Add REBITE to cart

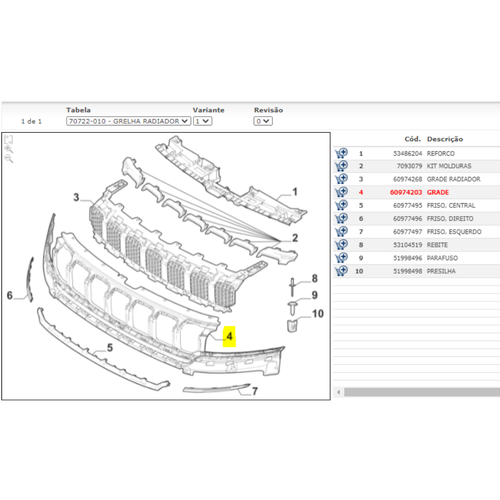[341, 244]
